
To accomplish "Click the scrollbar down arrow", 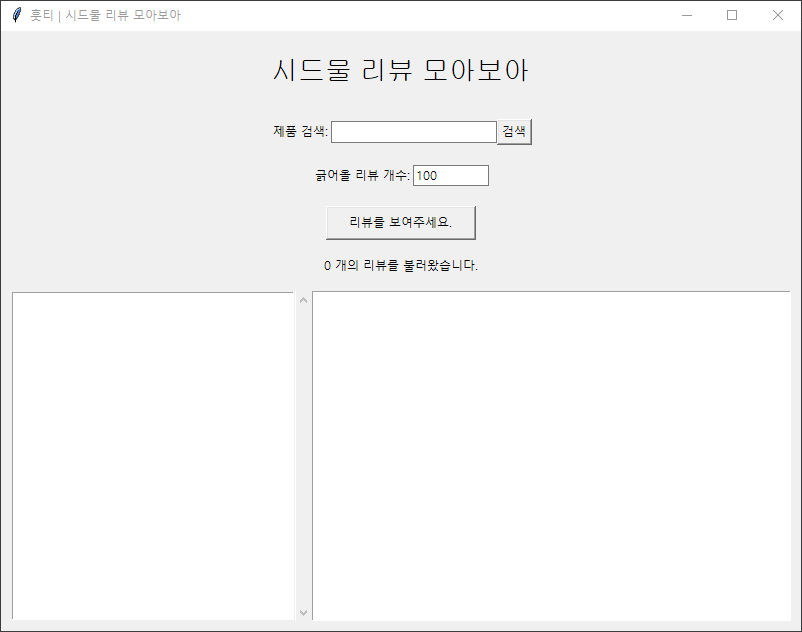I will click(x=303, y=613).
